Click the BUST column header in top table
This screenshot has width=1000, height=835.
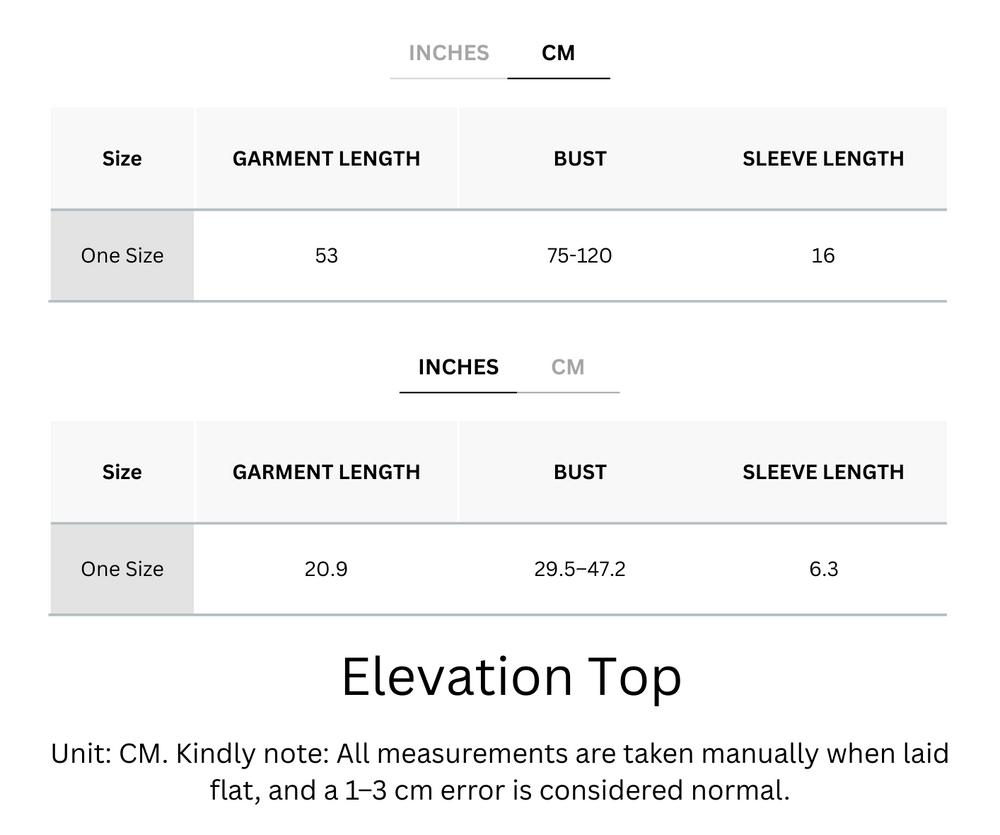579,158
